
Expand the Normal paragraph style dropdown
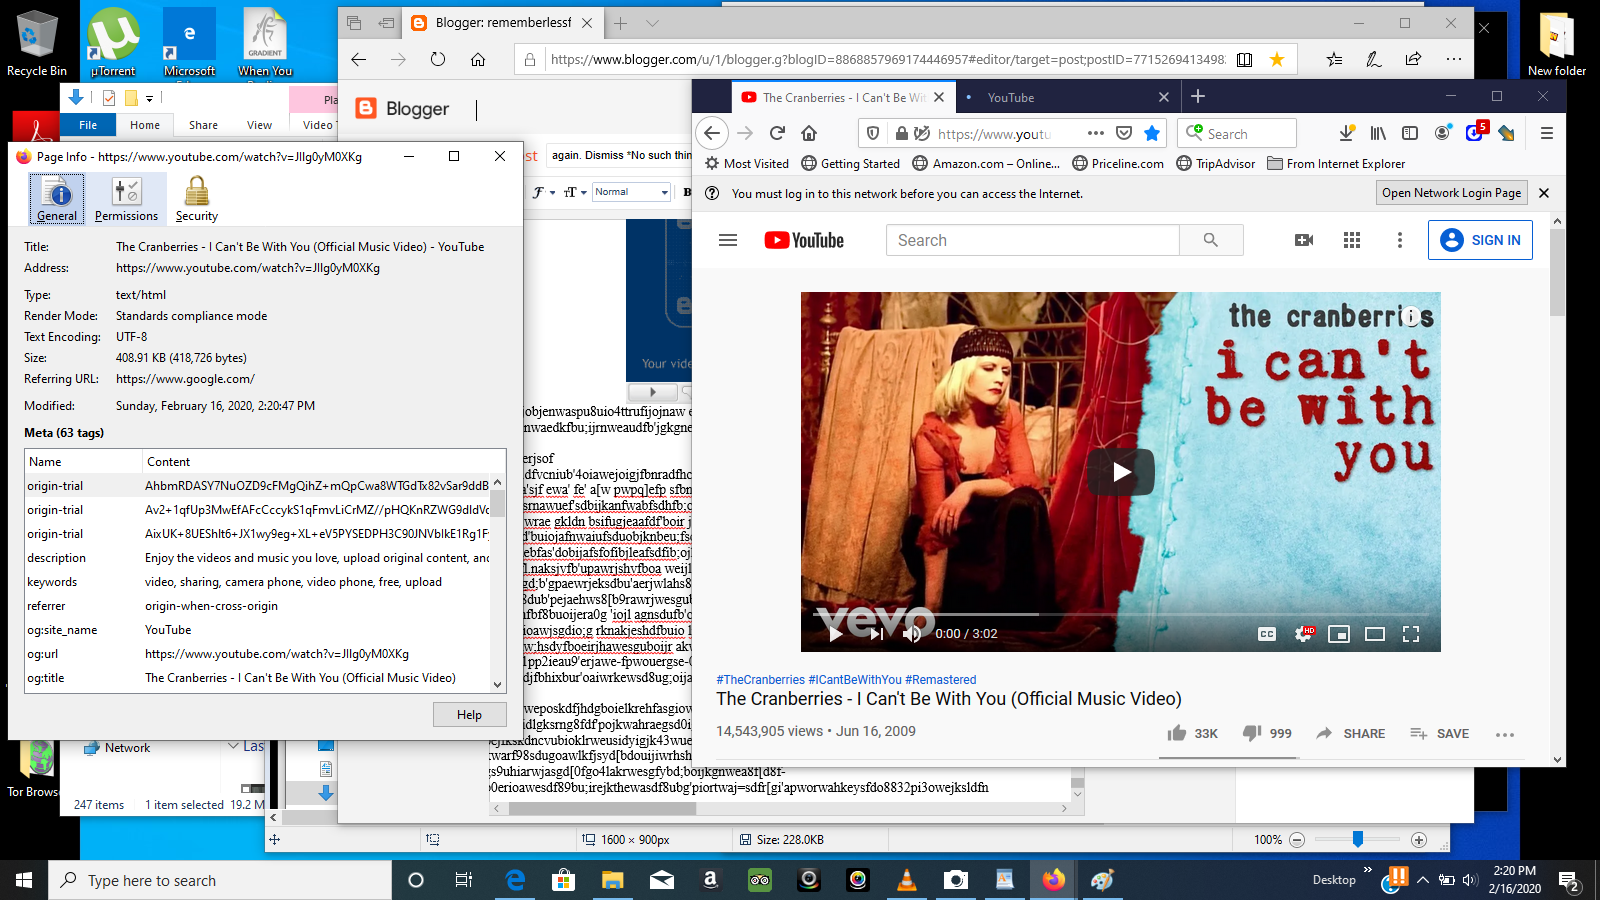click(x=631, y=192)
